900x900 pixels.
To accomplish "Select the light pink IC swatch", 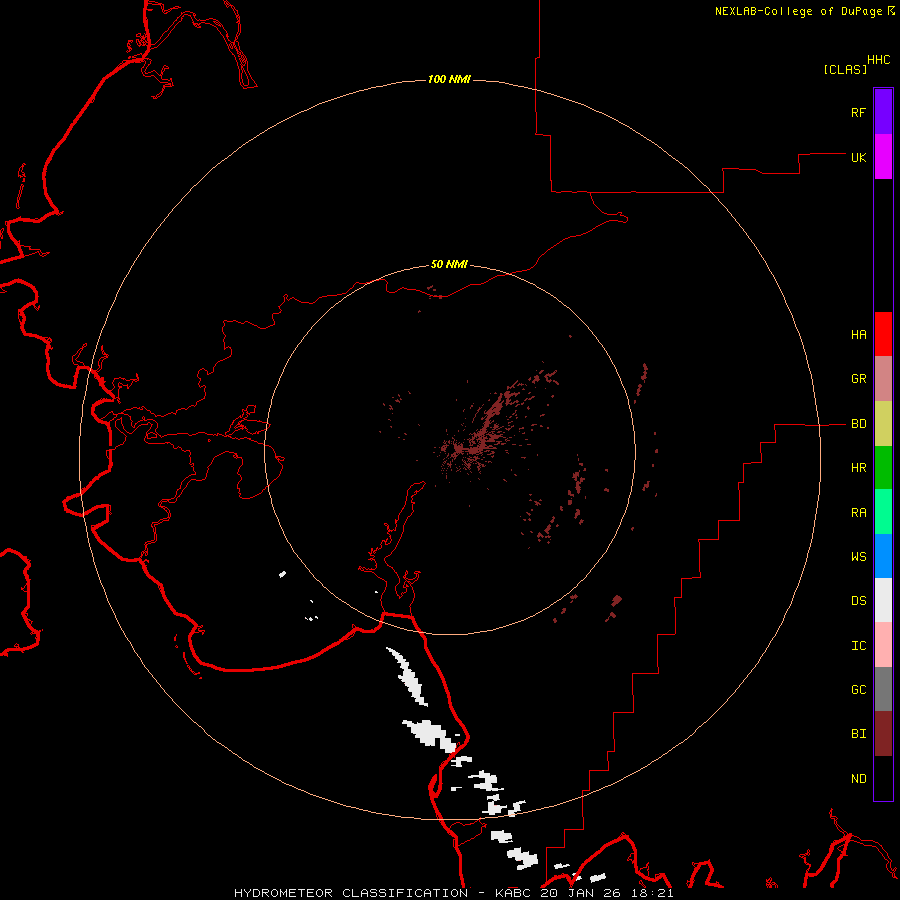I will [883, 645].
